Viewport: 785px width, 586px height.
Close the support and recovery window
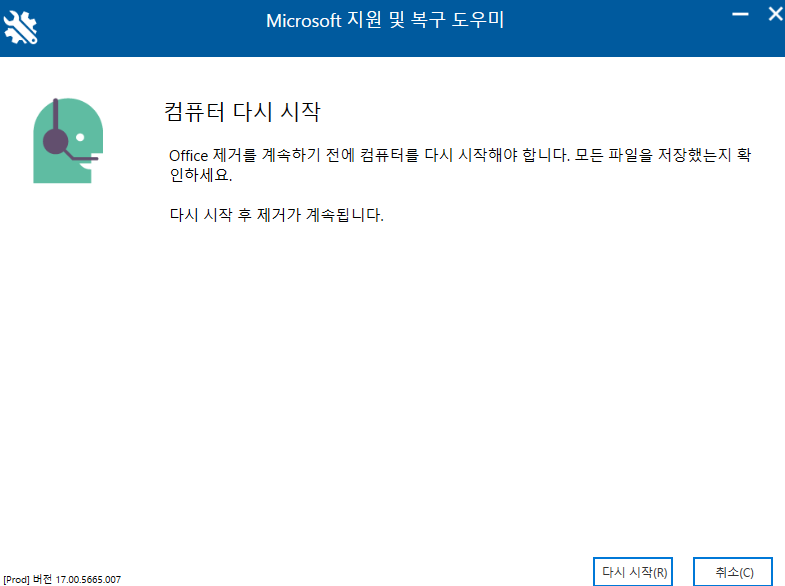click(775, 14)
